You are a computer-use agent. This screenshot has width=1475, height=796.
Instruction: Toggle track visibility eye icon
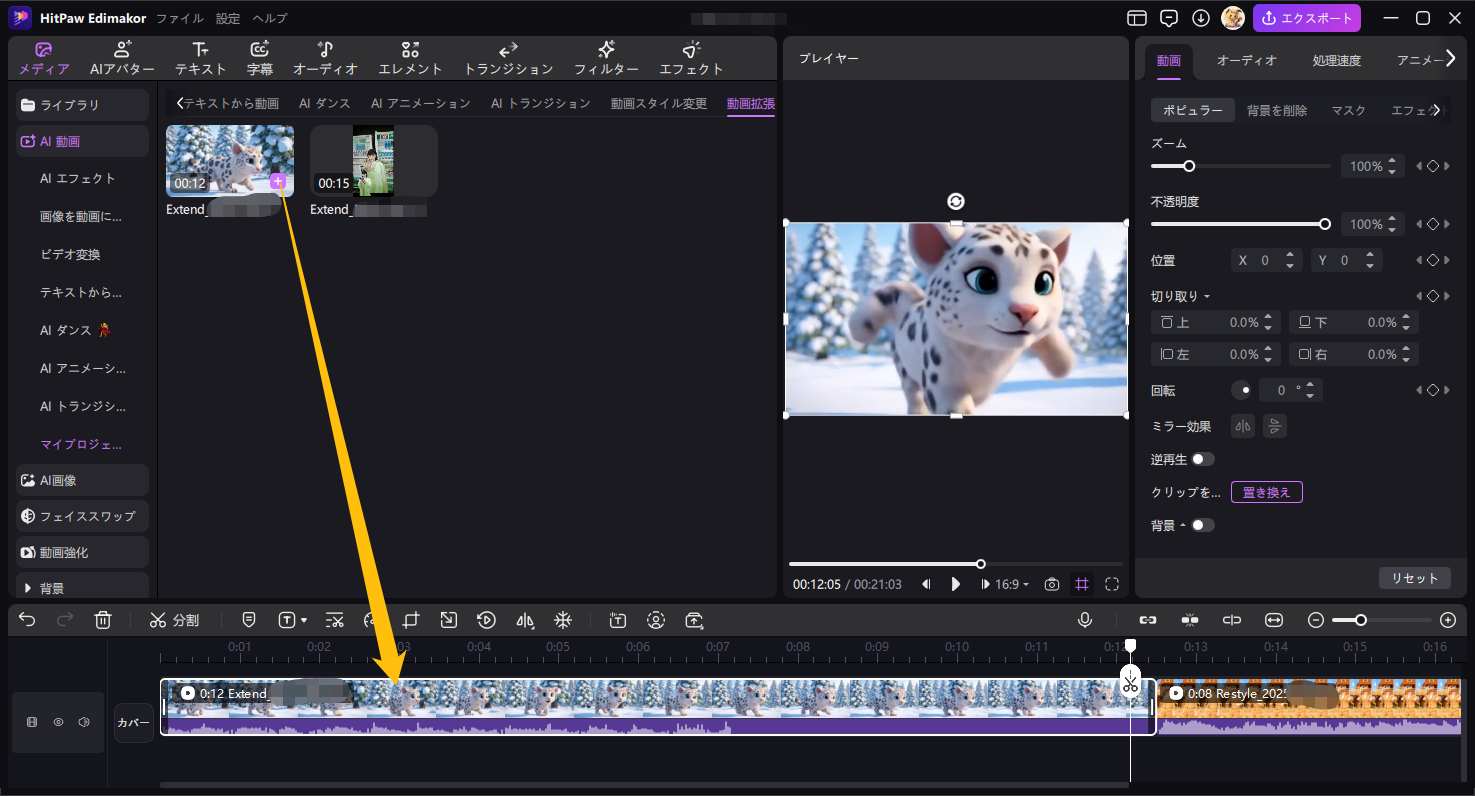tap(58, 722)
